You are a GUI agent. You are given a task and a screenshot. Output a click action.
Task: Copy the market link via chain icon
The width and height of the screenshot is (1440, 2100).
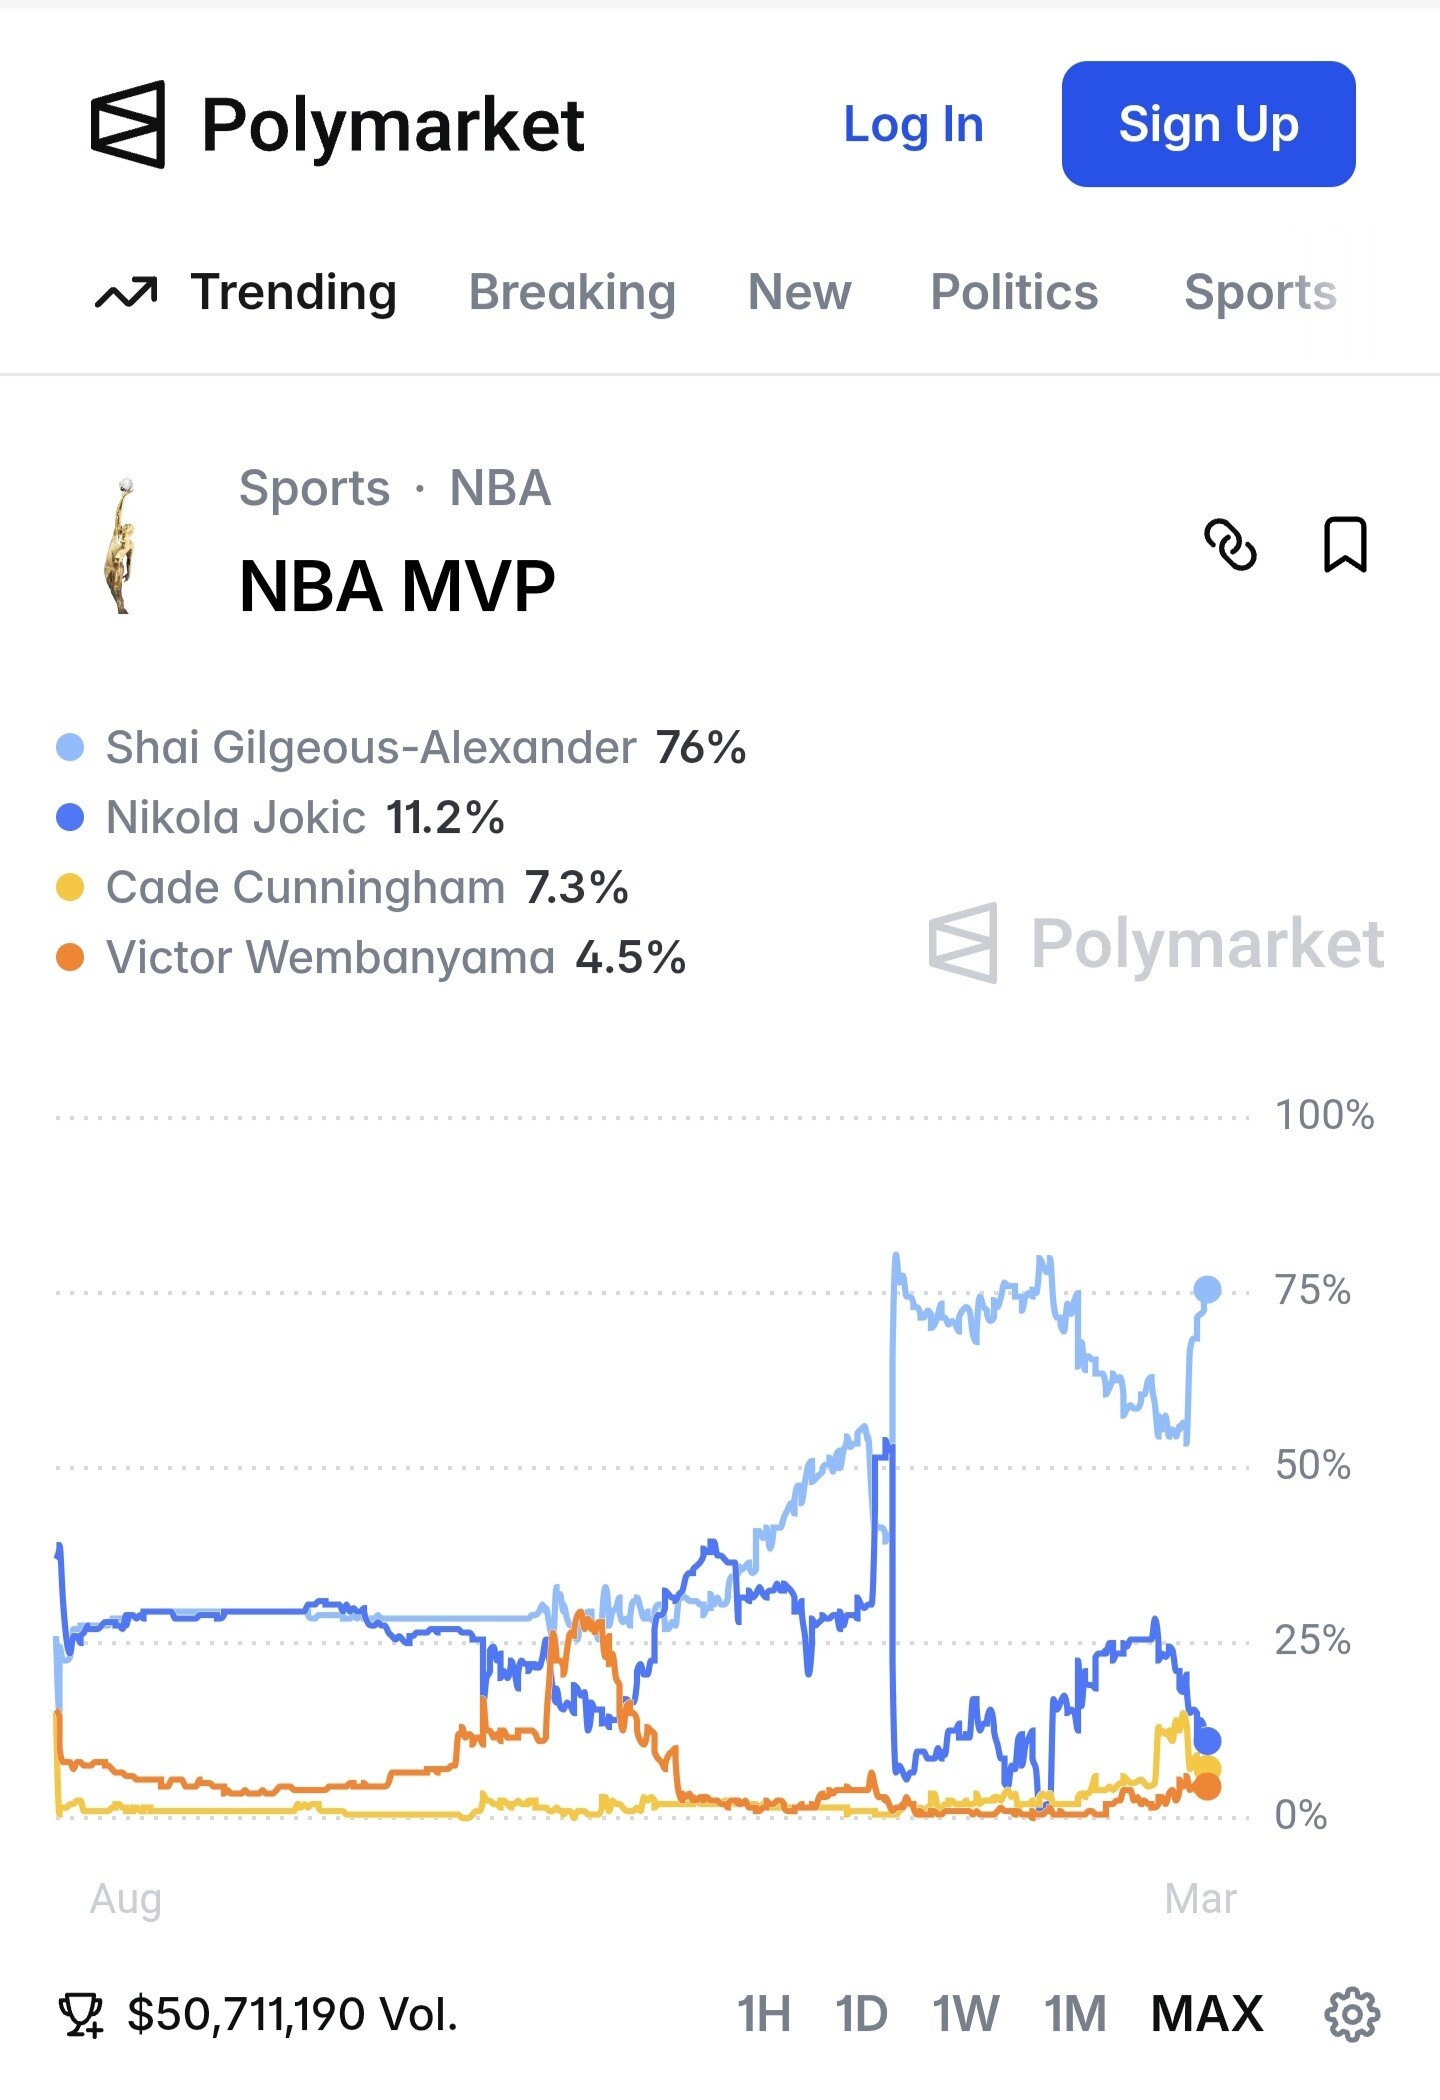(x=1230, y=545)
